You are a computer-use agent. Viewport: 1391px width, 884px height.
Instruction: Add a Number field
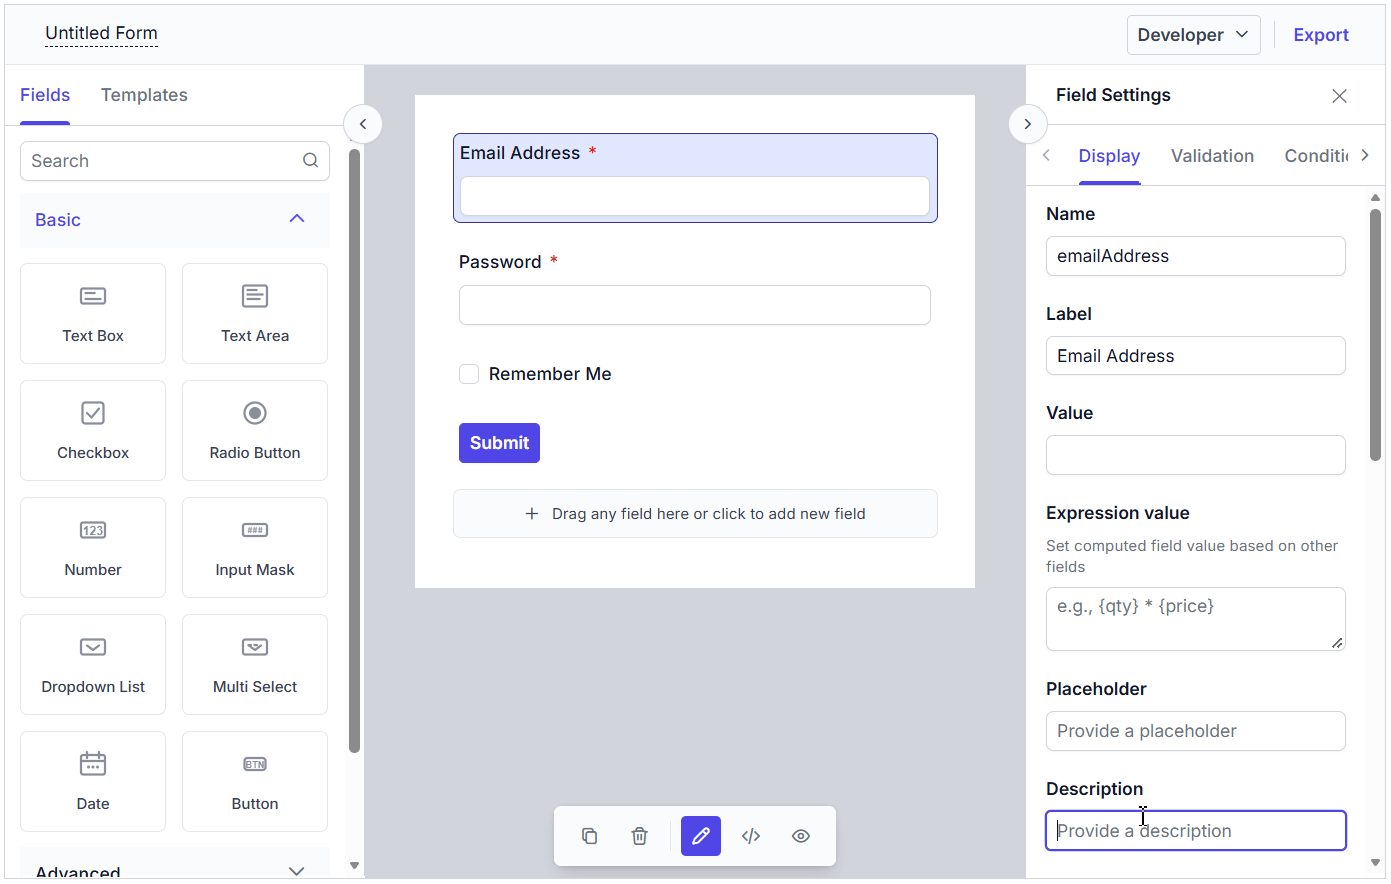click(93, 547)
